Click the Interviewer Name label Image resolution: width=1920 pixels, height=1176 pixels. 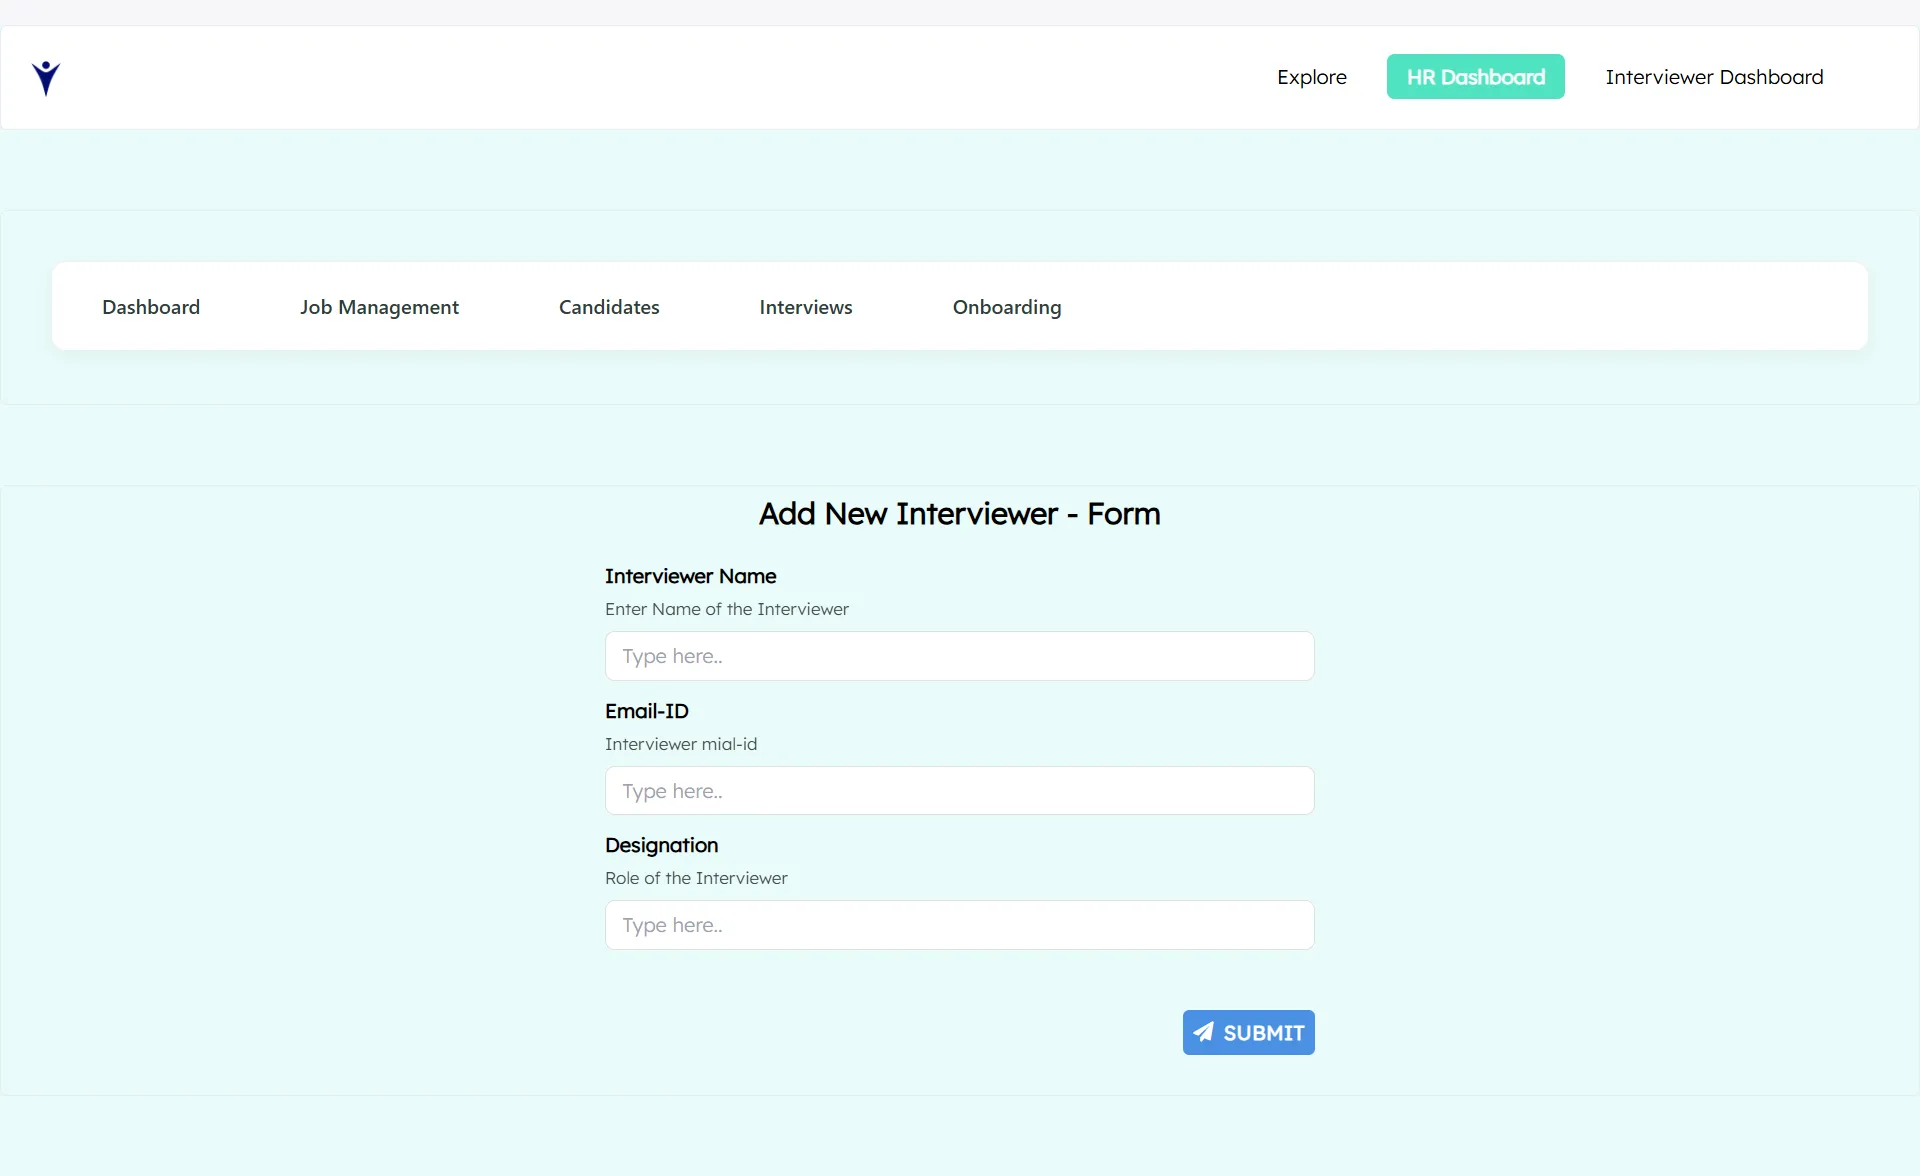[x=690, y=575]
